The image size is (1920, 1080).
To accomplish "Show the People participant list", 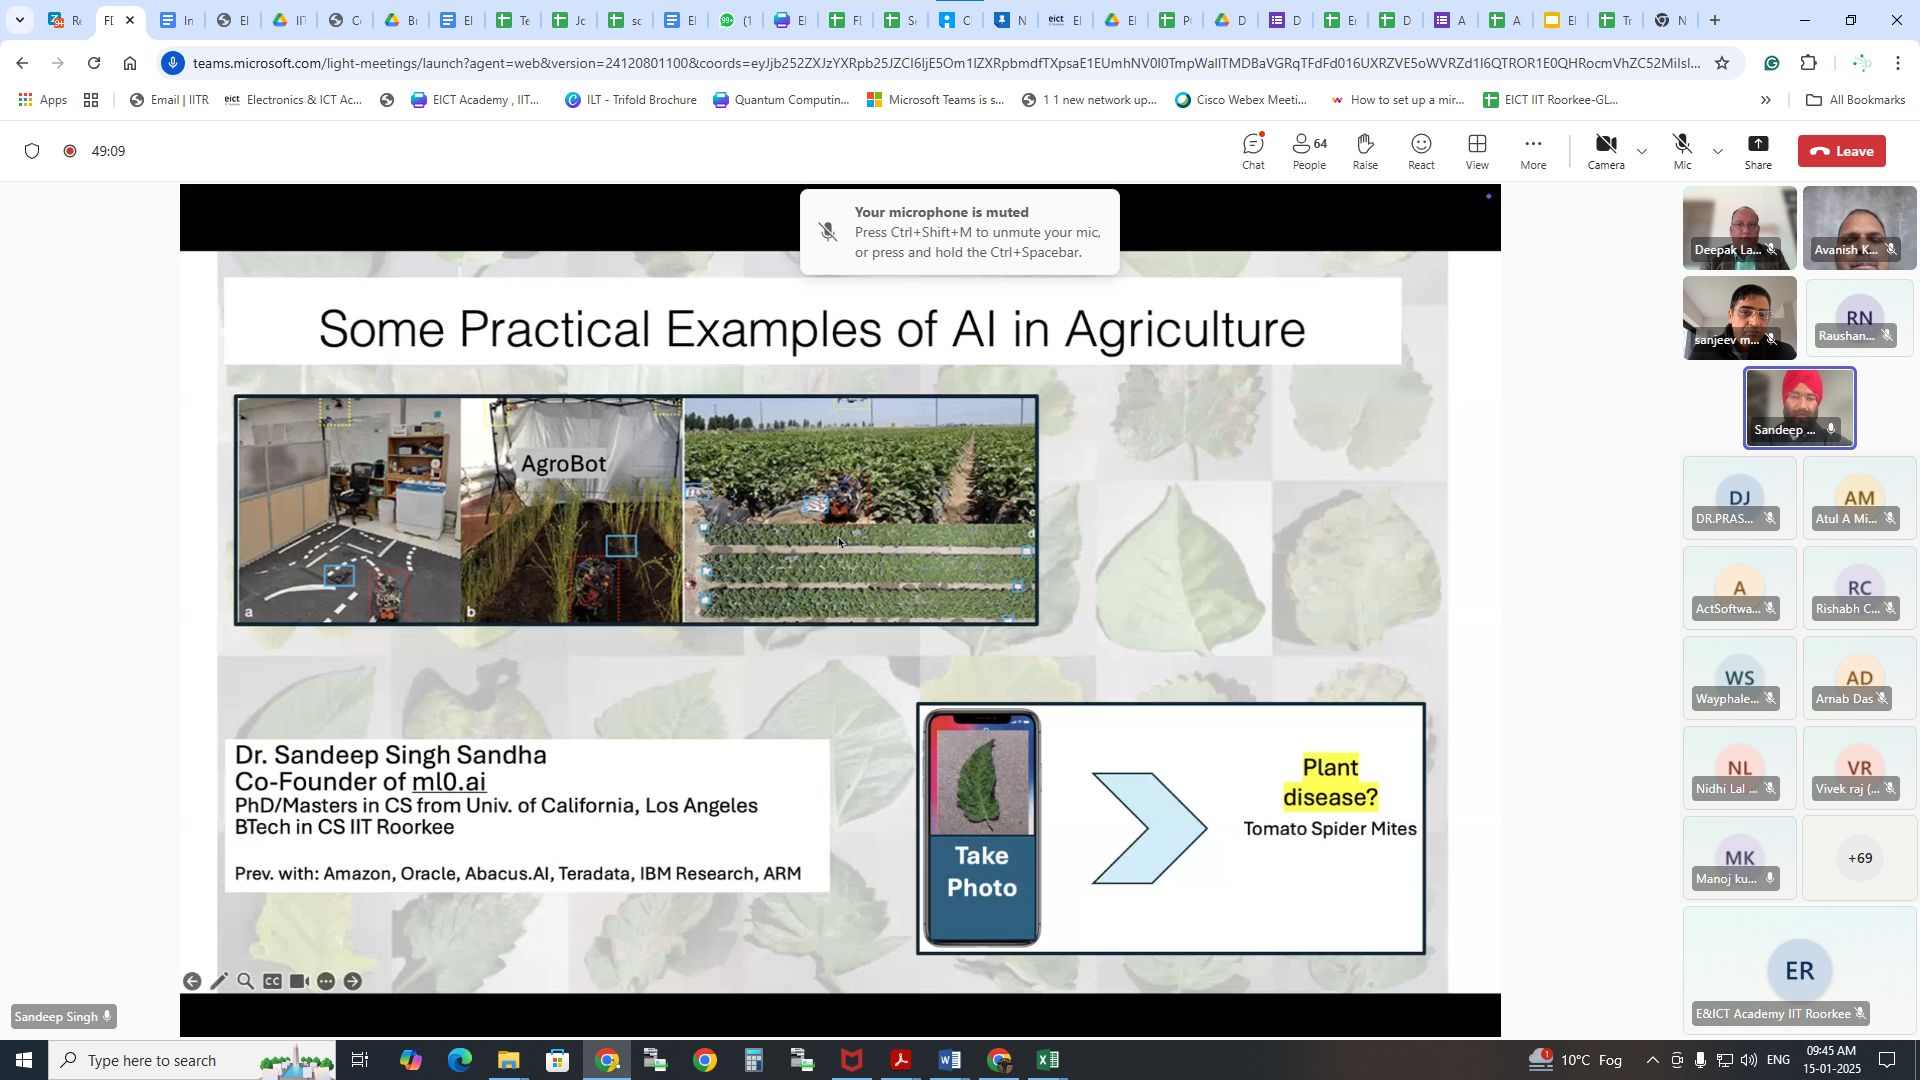I will click(1308, 151).
